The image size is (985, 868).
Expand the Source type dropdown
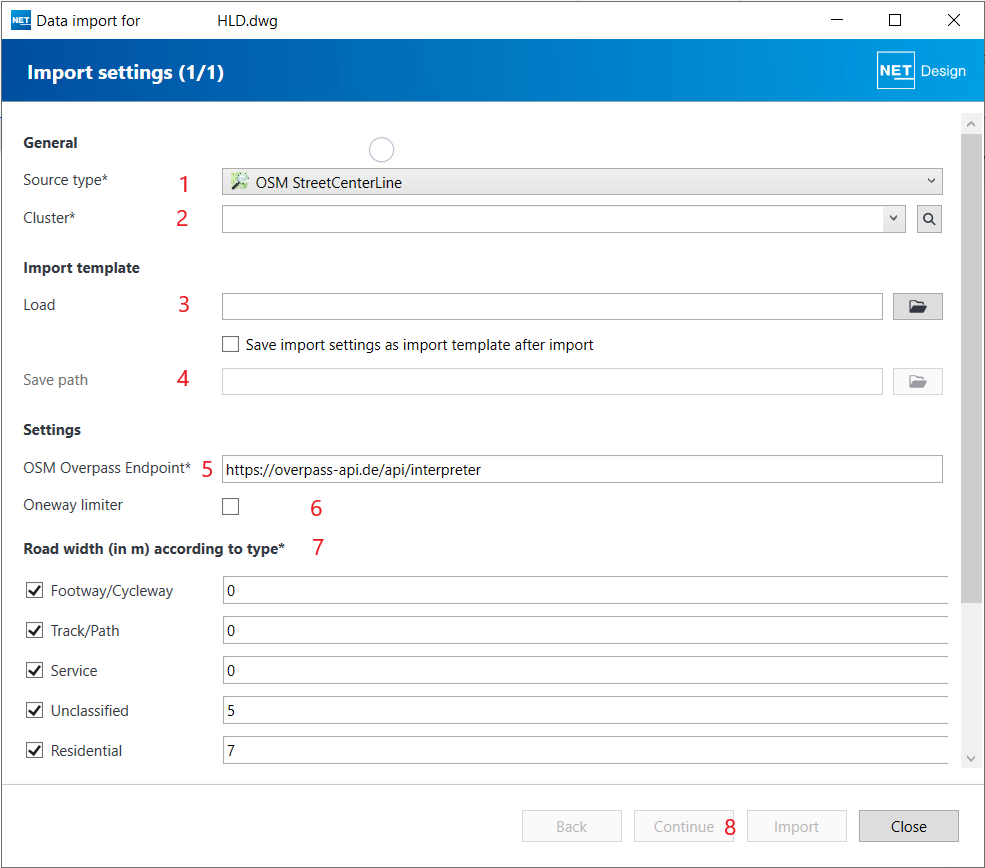[x=931, y=182]
